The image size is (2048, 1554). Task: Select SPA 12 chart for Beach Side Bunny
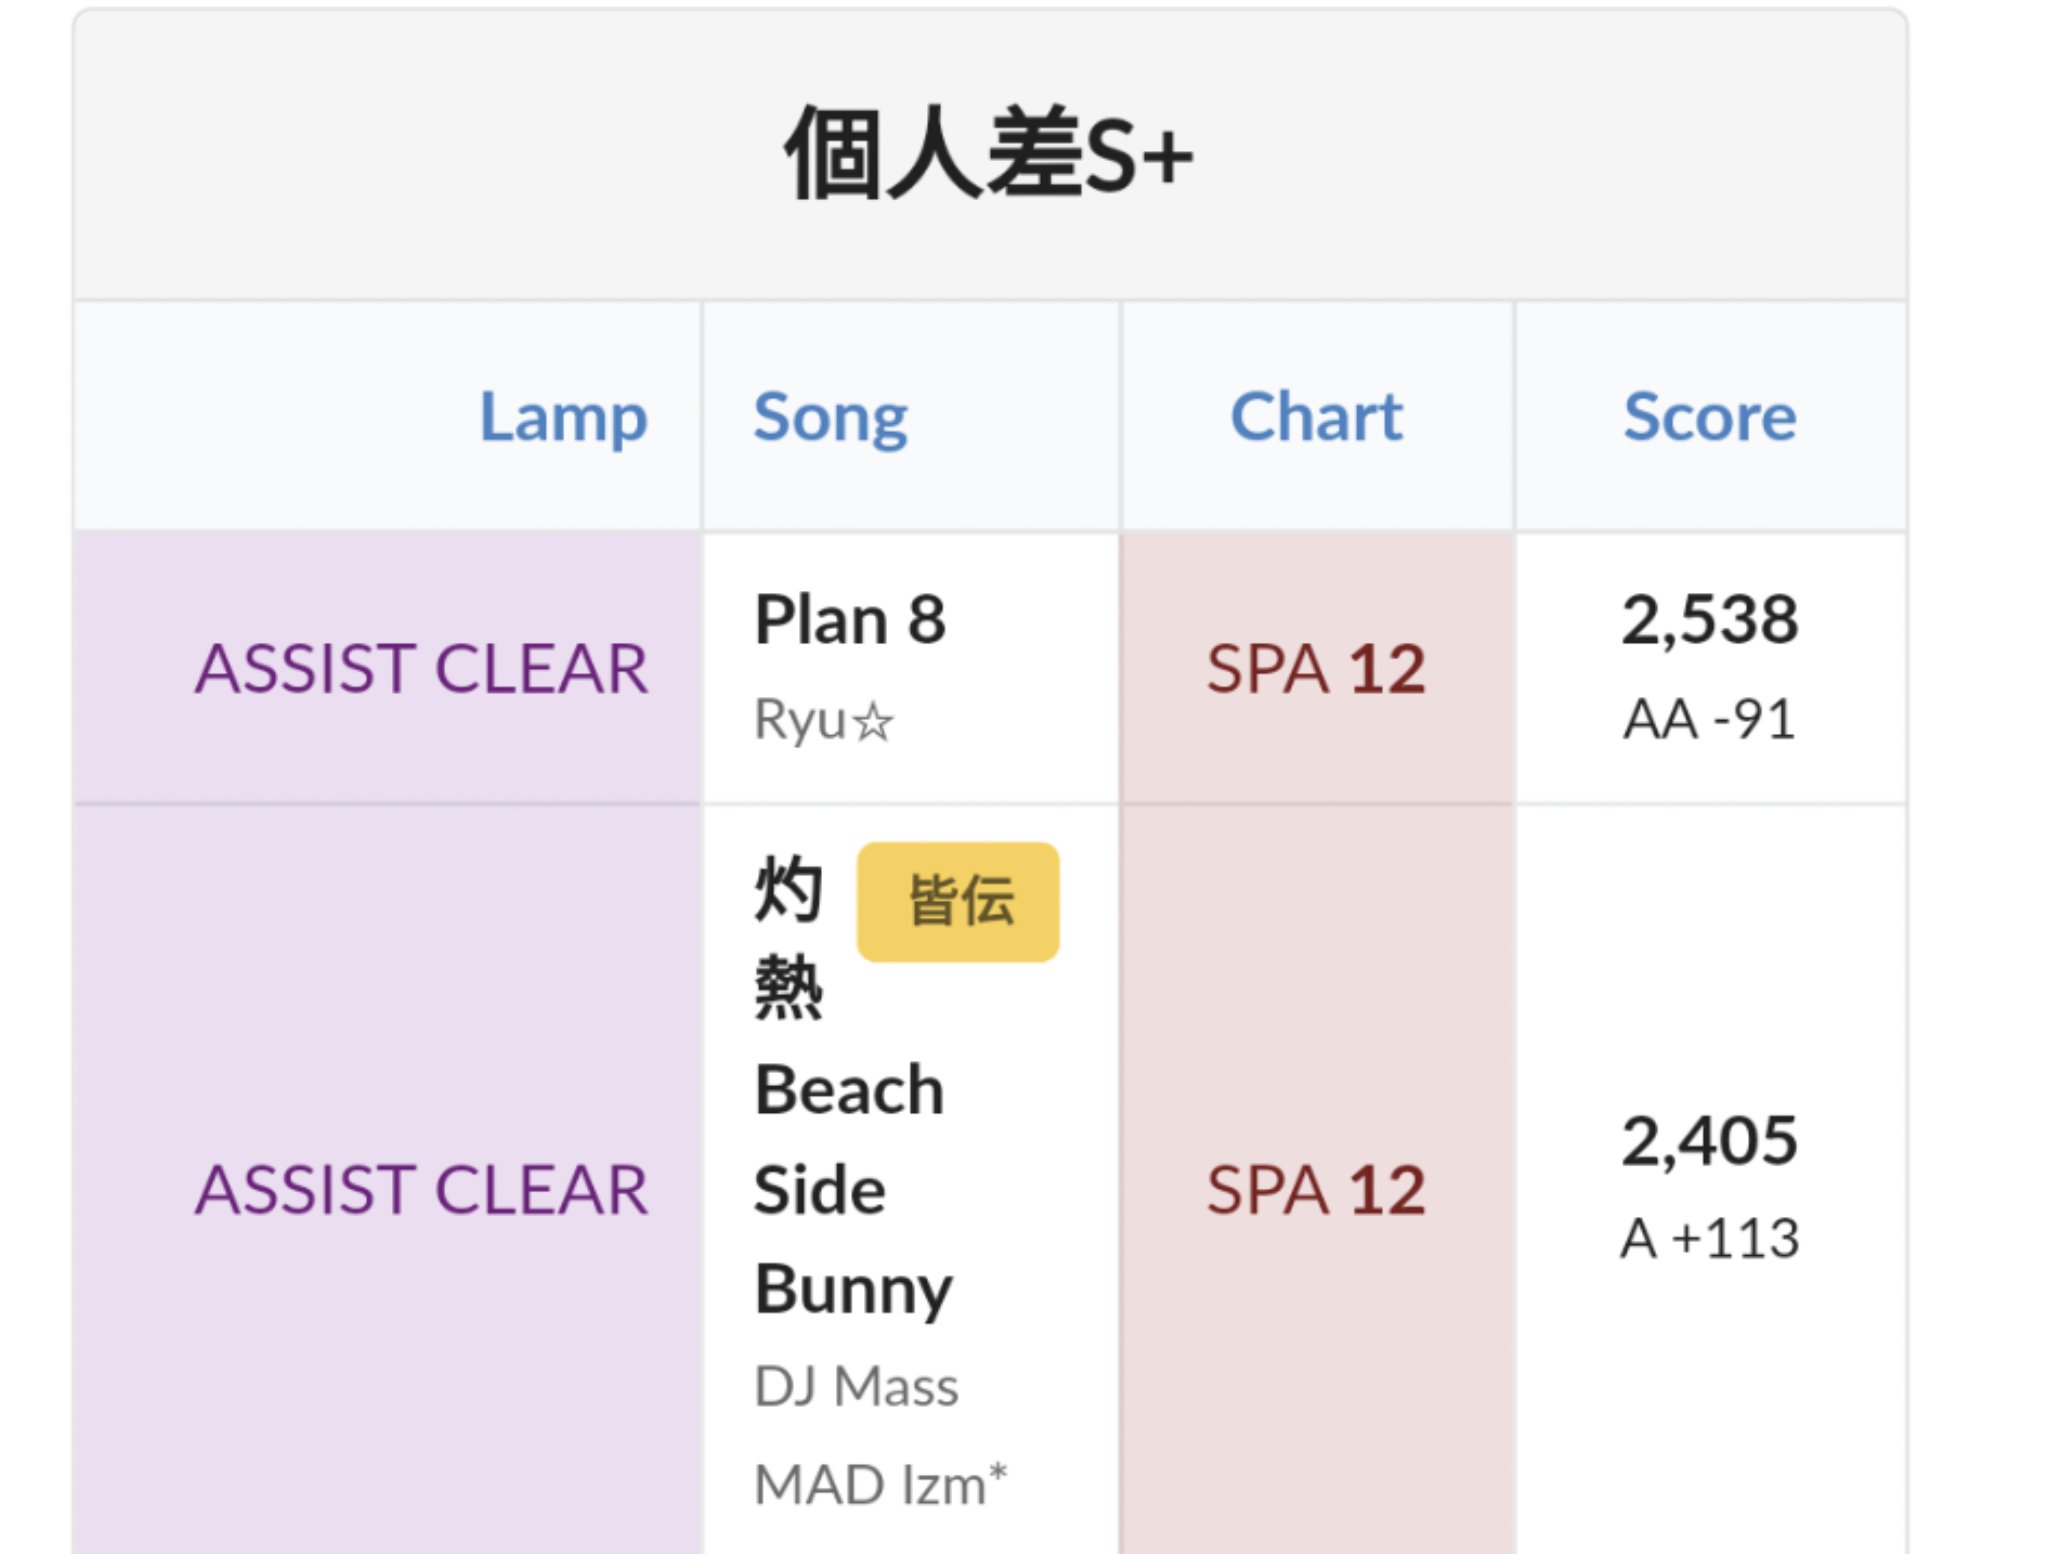(x=1316, y=1190)
